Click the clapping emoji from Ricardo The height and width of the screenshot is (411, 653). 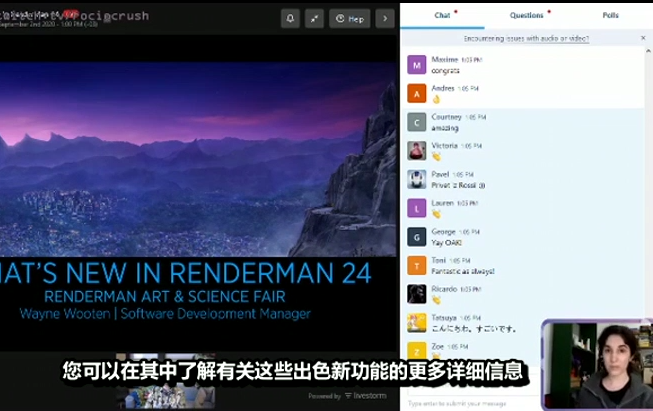436,300
